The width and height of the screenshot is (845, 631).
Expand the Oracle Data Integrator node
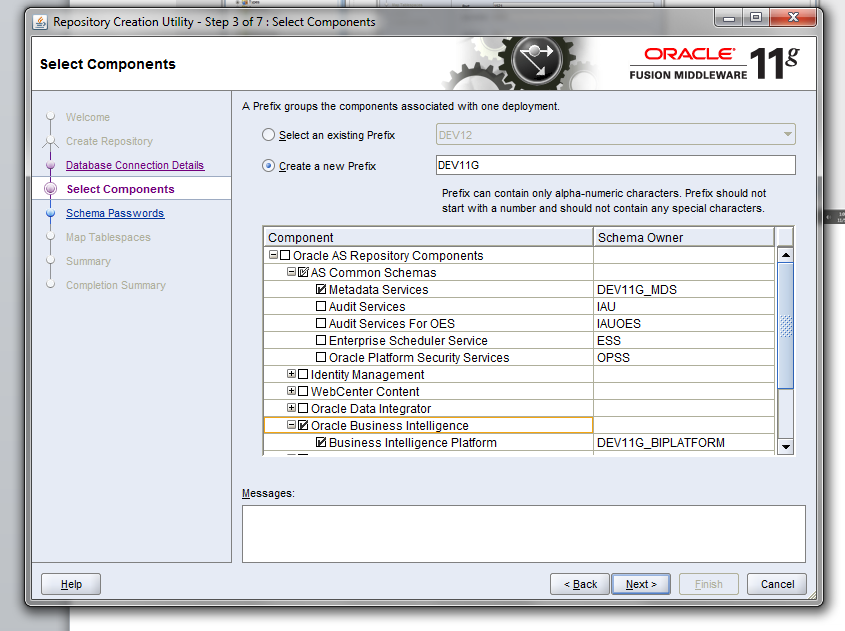click(x=291, y=408)
